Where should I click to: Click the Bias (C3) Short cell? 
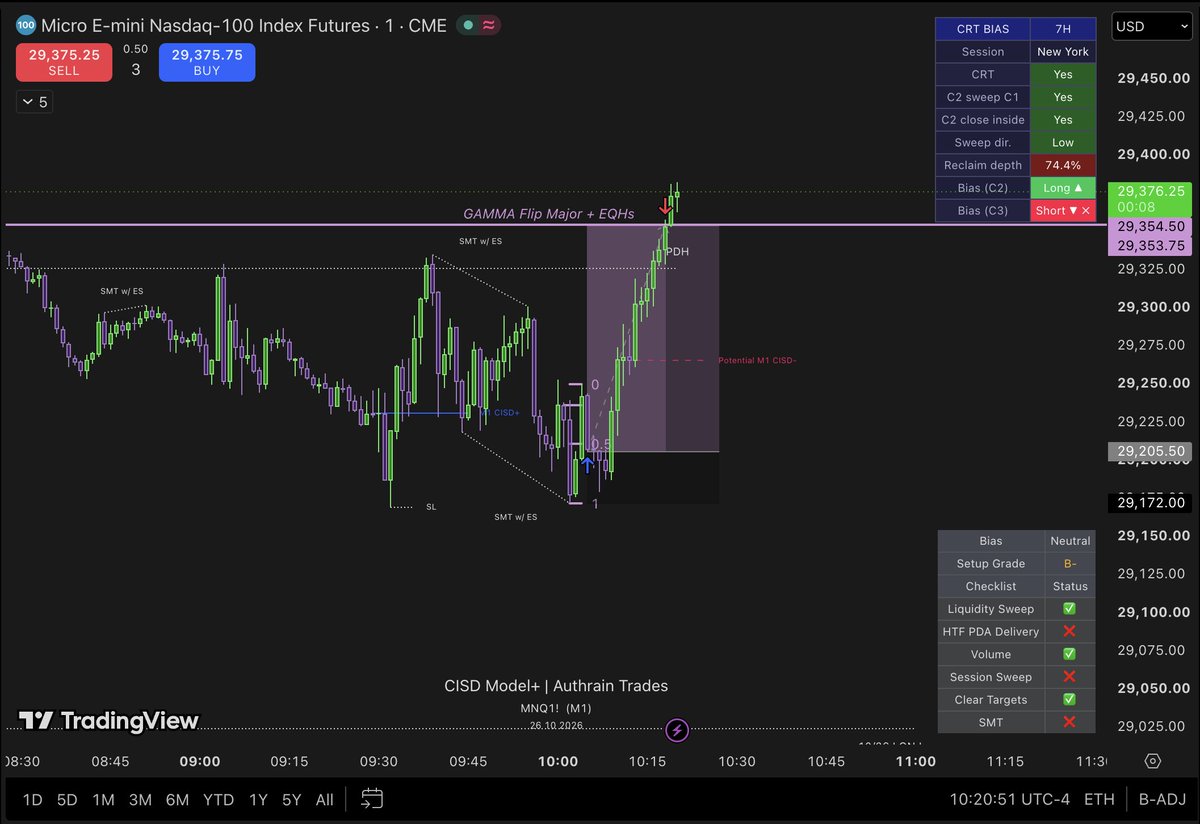pos(1063,211)
